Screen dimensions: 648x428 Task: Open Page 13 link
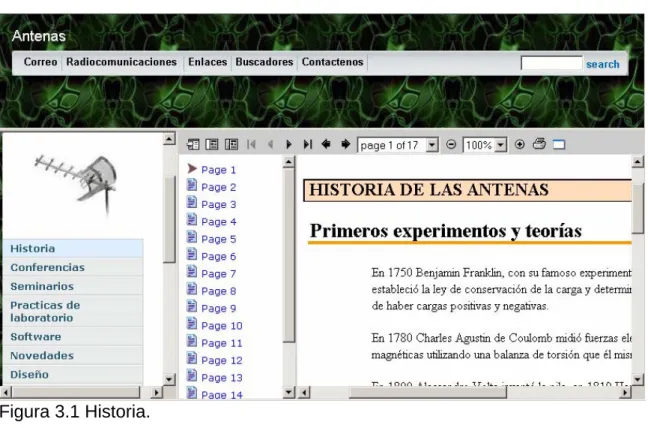coord(222,378)
